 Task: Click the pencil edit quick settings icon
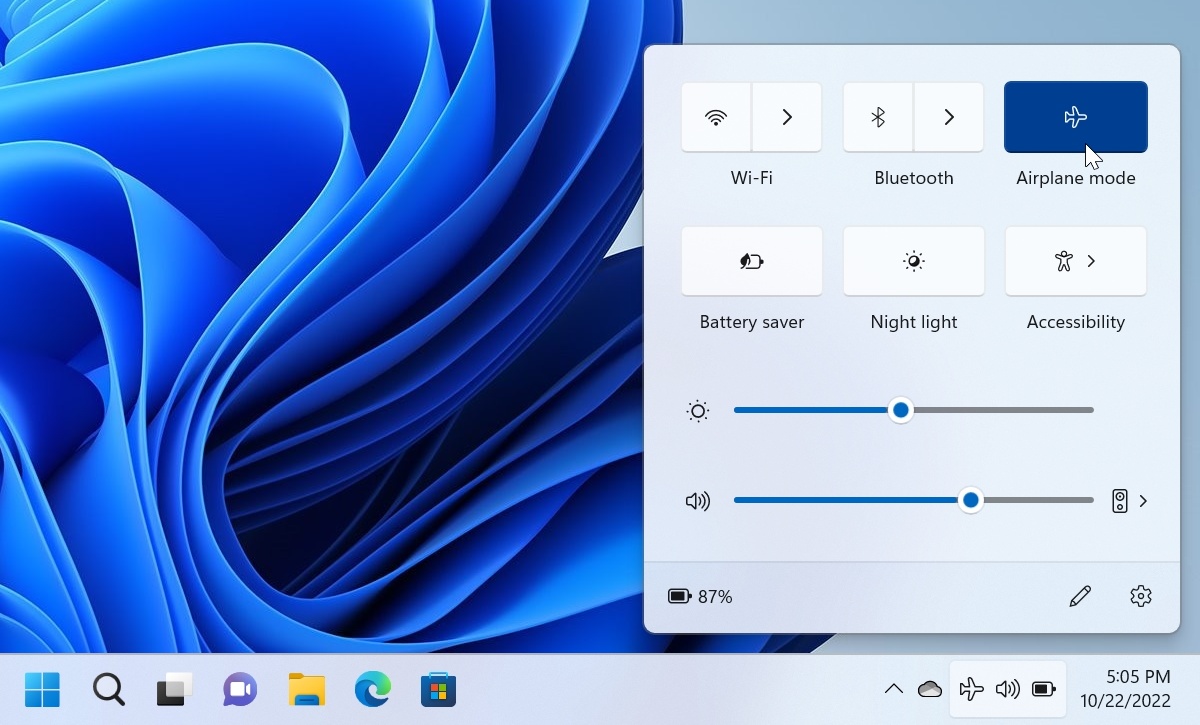tap(1079, 597)
